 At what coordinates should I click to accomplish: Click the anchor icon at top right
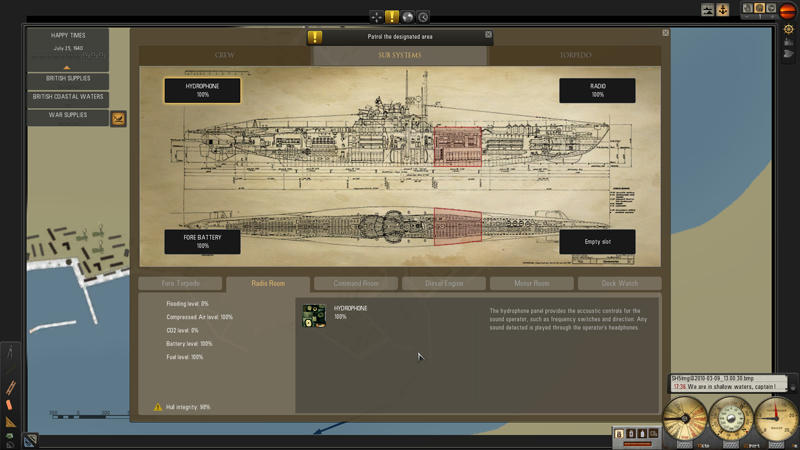(723, 10)
